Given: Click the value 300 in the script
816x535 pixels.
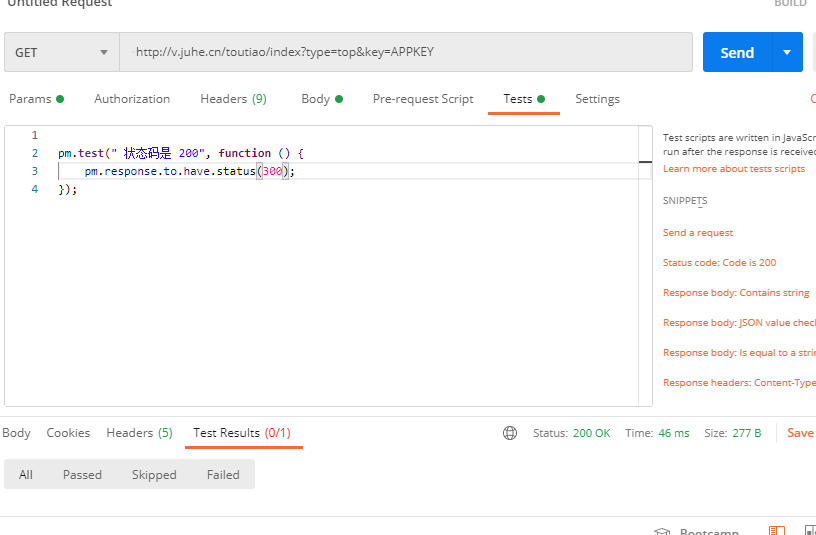Looking at the screenshot, I should point(272,171).
